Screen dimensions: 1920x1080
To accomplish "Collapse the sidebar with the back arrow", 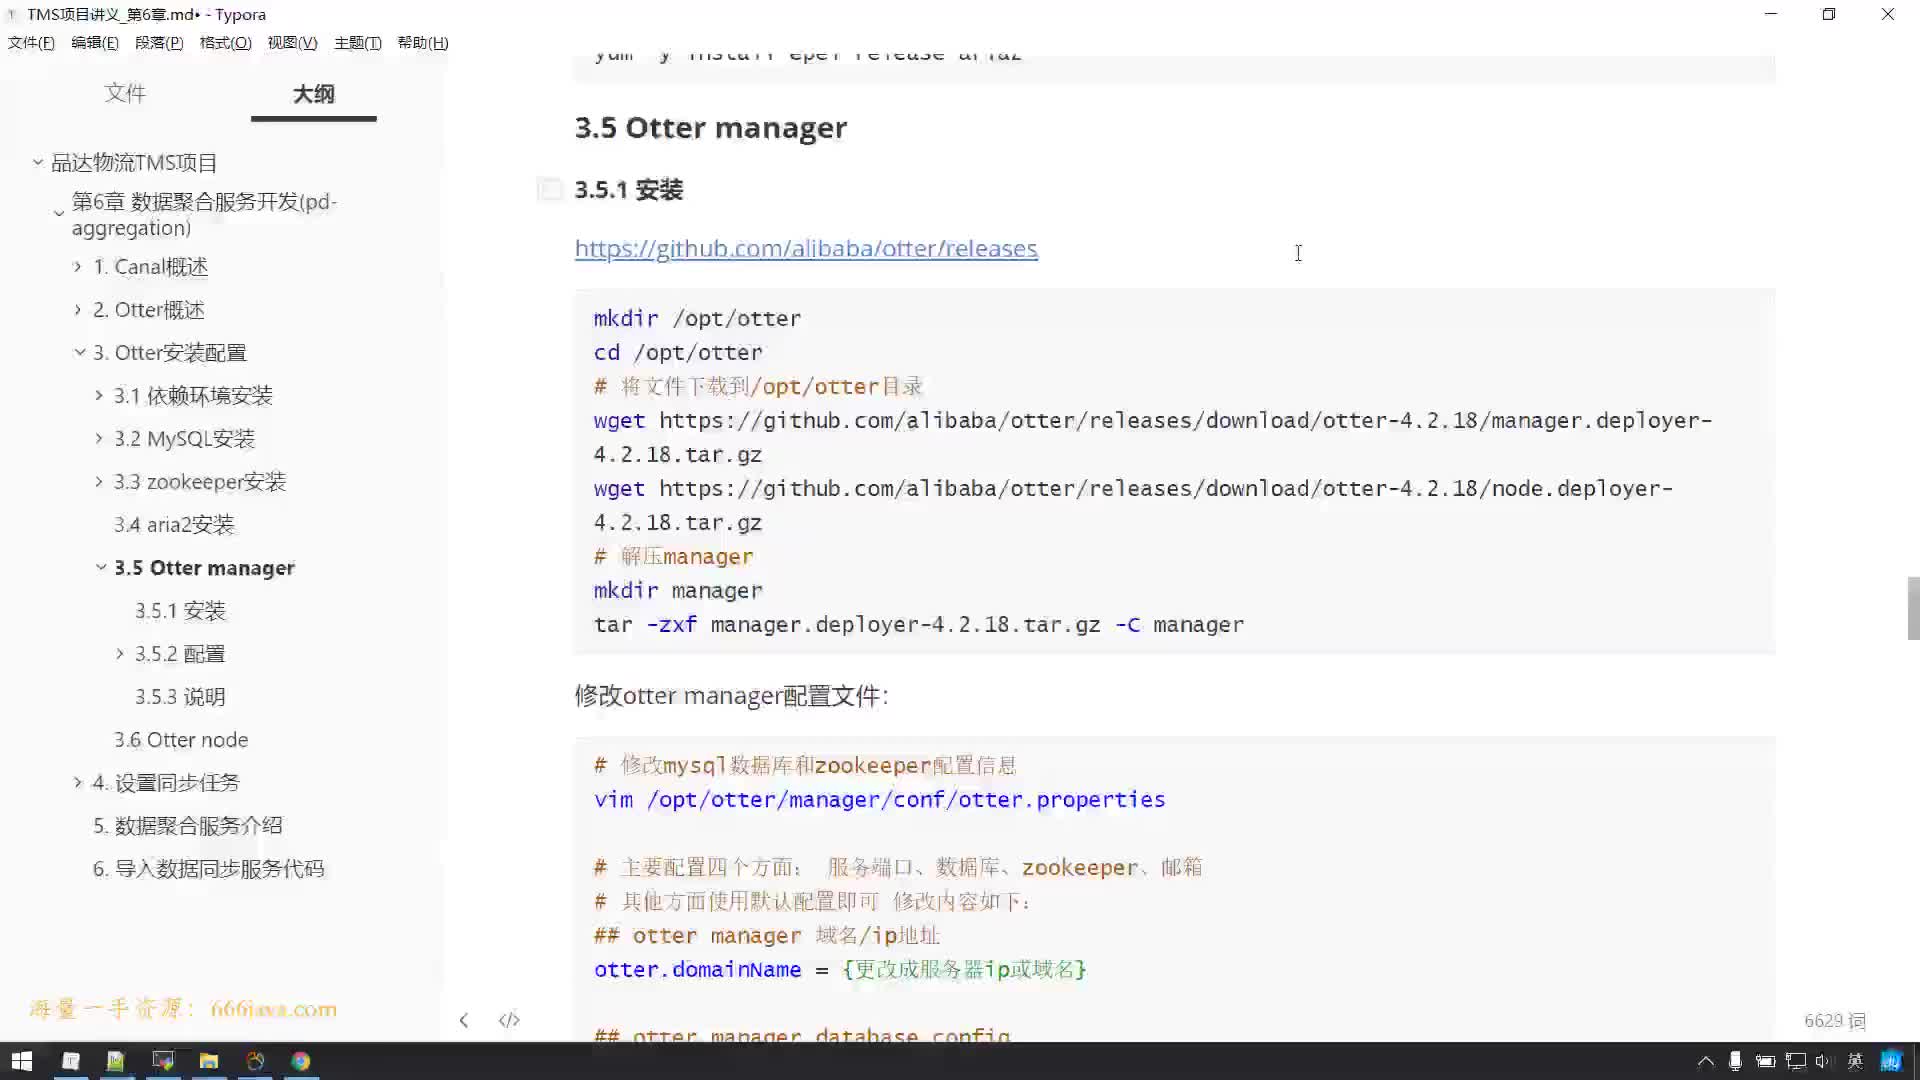I will pyautogui.click(x=464, y=1020).
